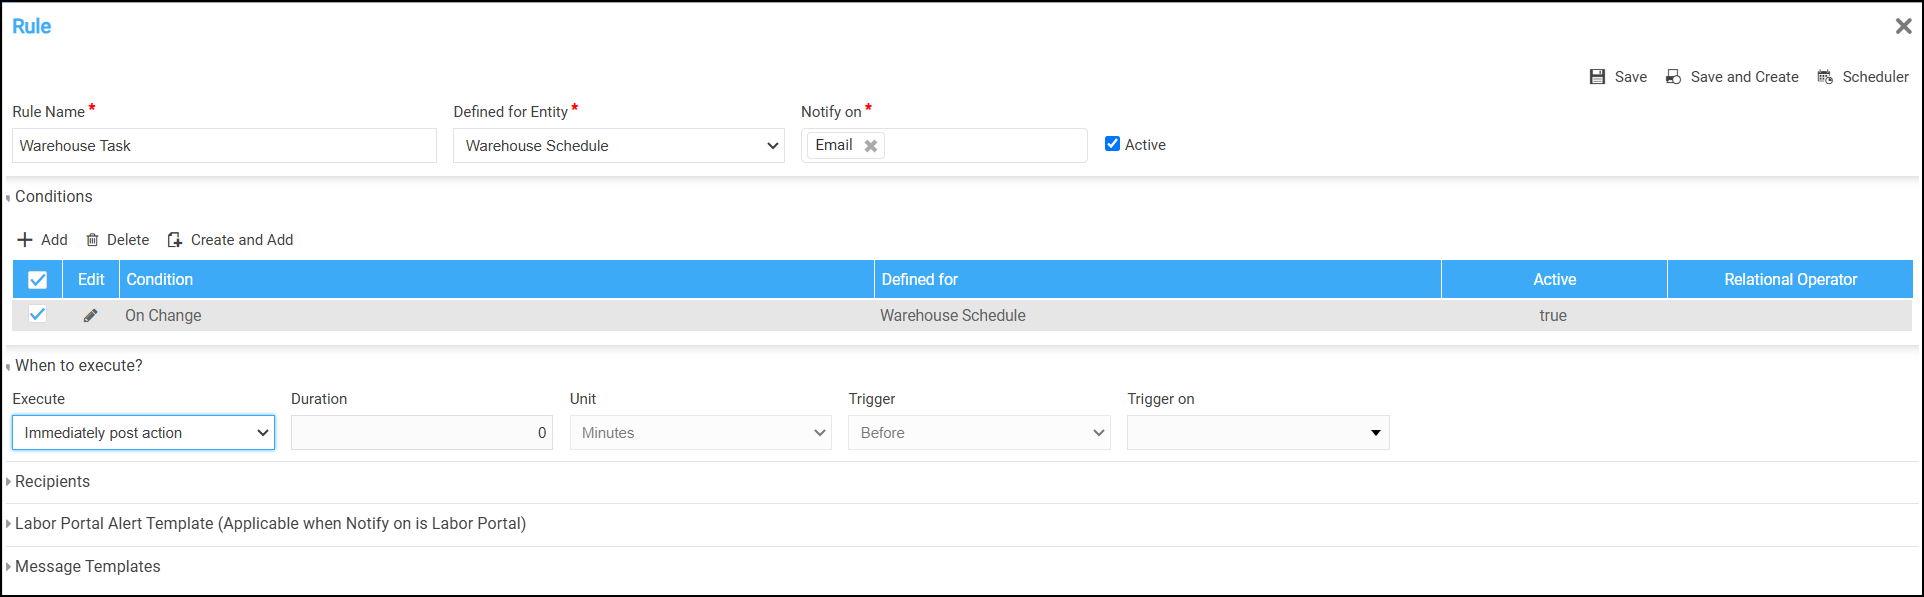Viewport: 1924px width, 597px height.
Task: Click the Save floppy disk icon
Action: [x=1597, y=77]
